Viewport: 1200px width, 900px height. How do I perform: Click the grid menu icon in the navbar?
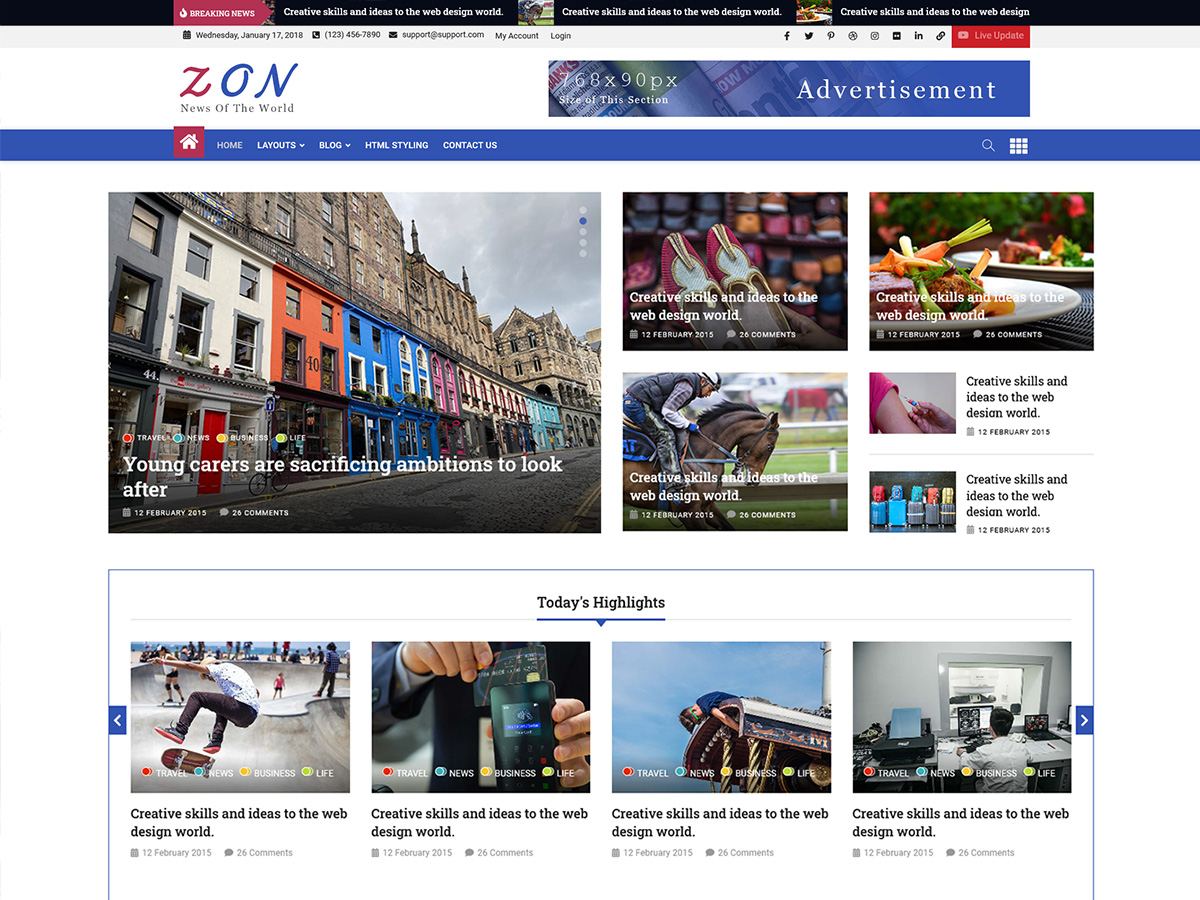click(x=1018, y=145)
